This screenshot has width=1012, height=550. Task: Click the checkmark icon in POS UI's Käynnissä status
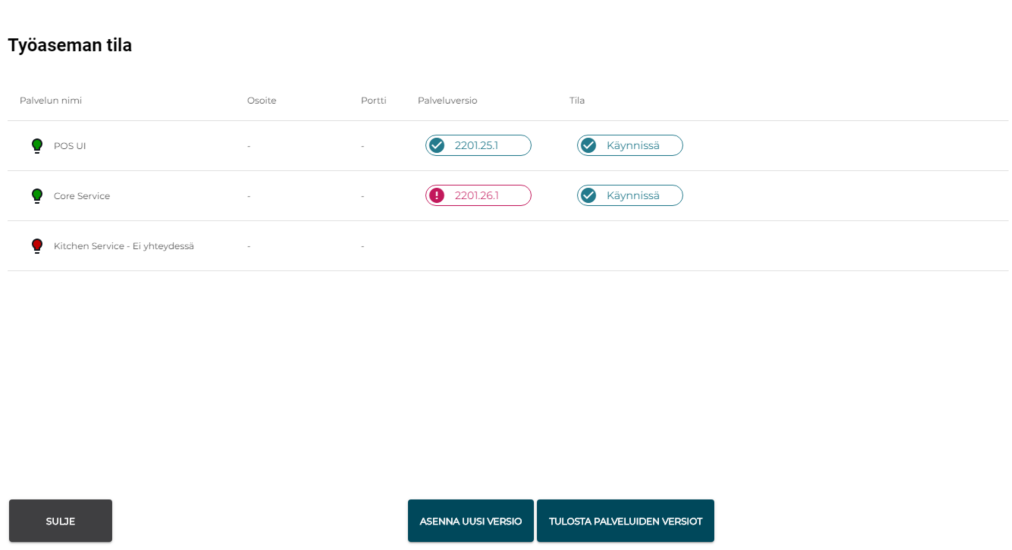(589, 146)
